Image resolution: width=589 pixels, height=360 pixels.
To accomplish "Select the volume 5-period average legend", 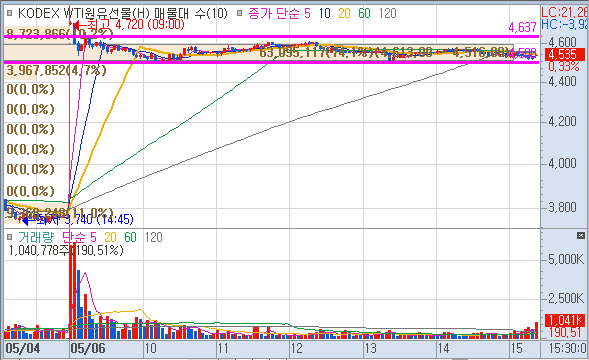I will (93, 237).
